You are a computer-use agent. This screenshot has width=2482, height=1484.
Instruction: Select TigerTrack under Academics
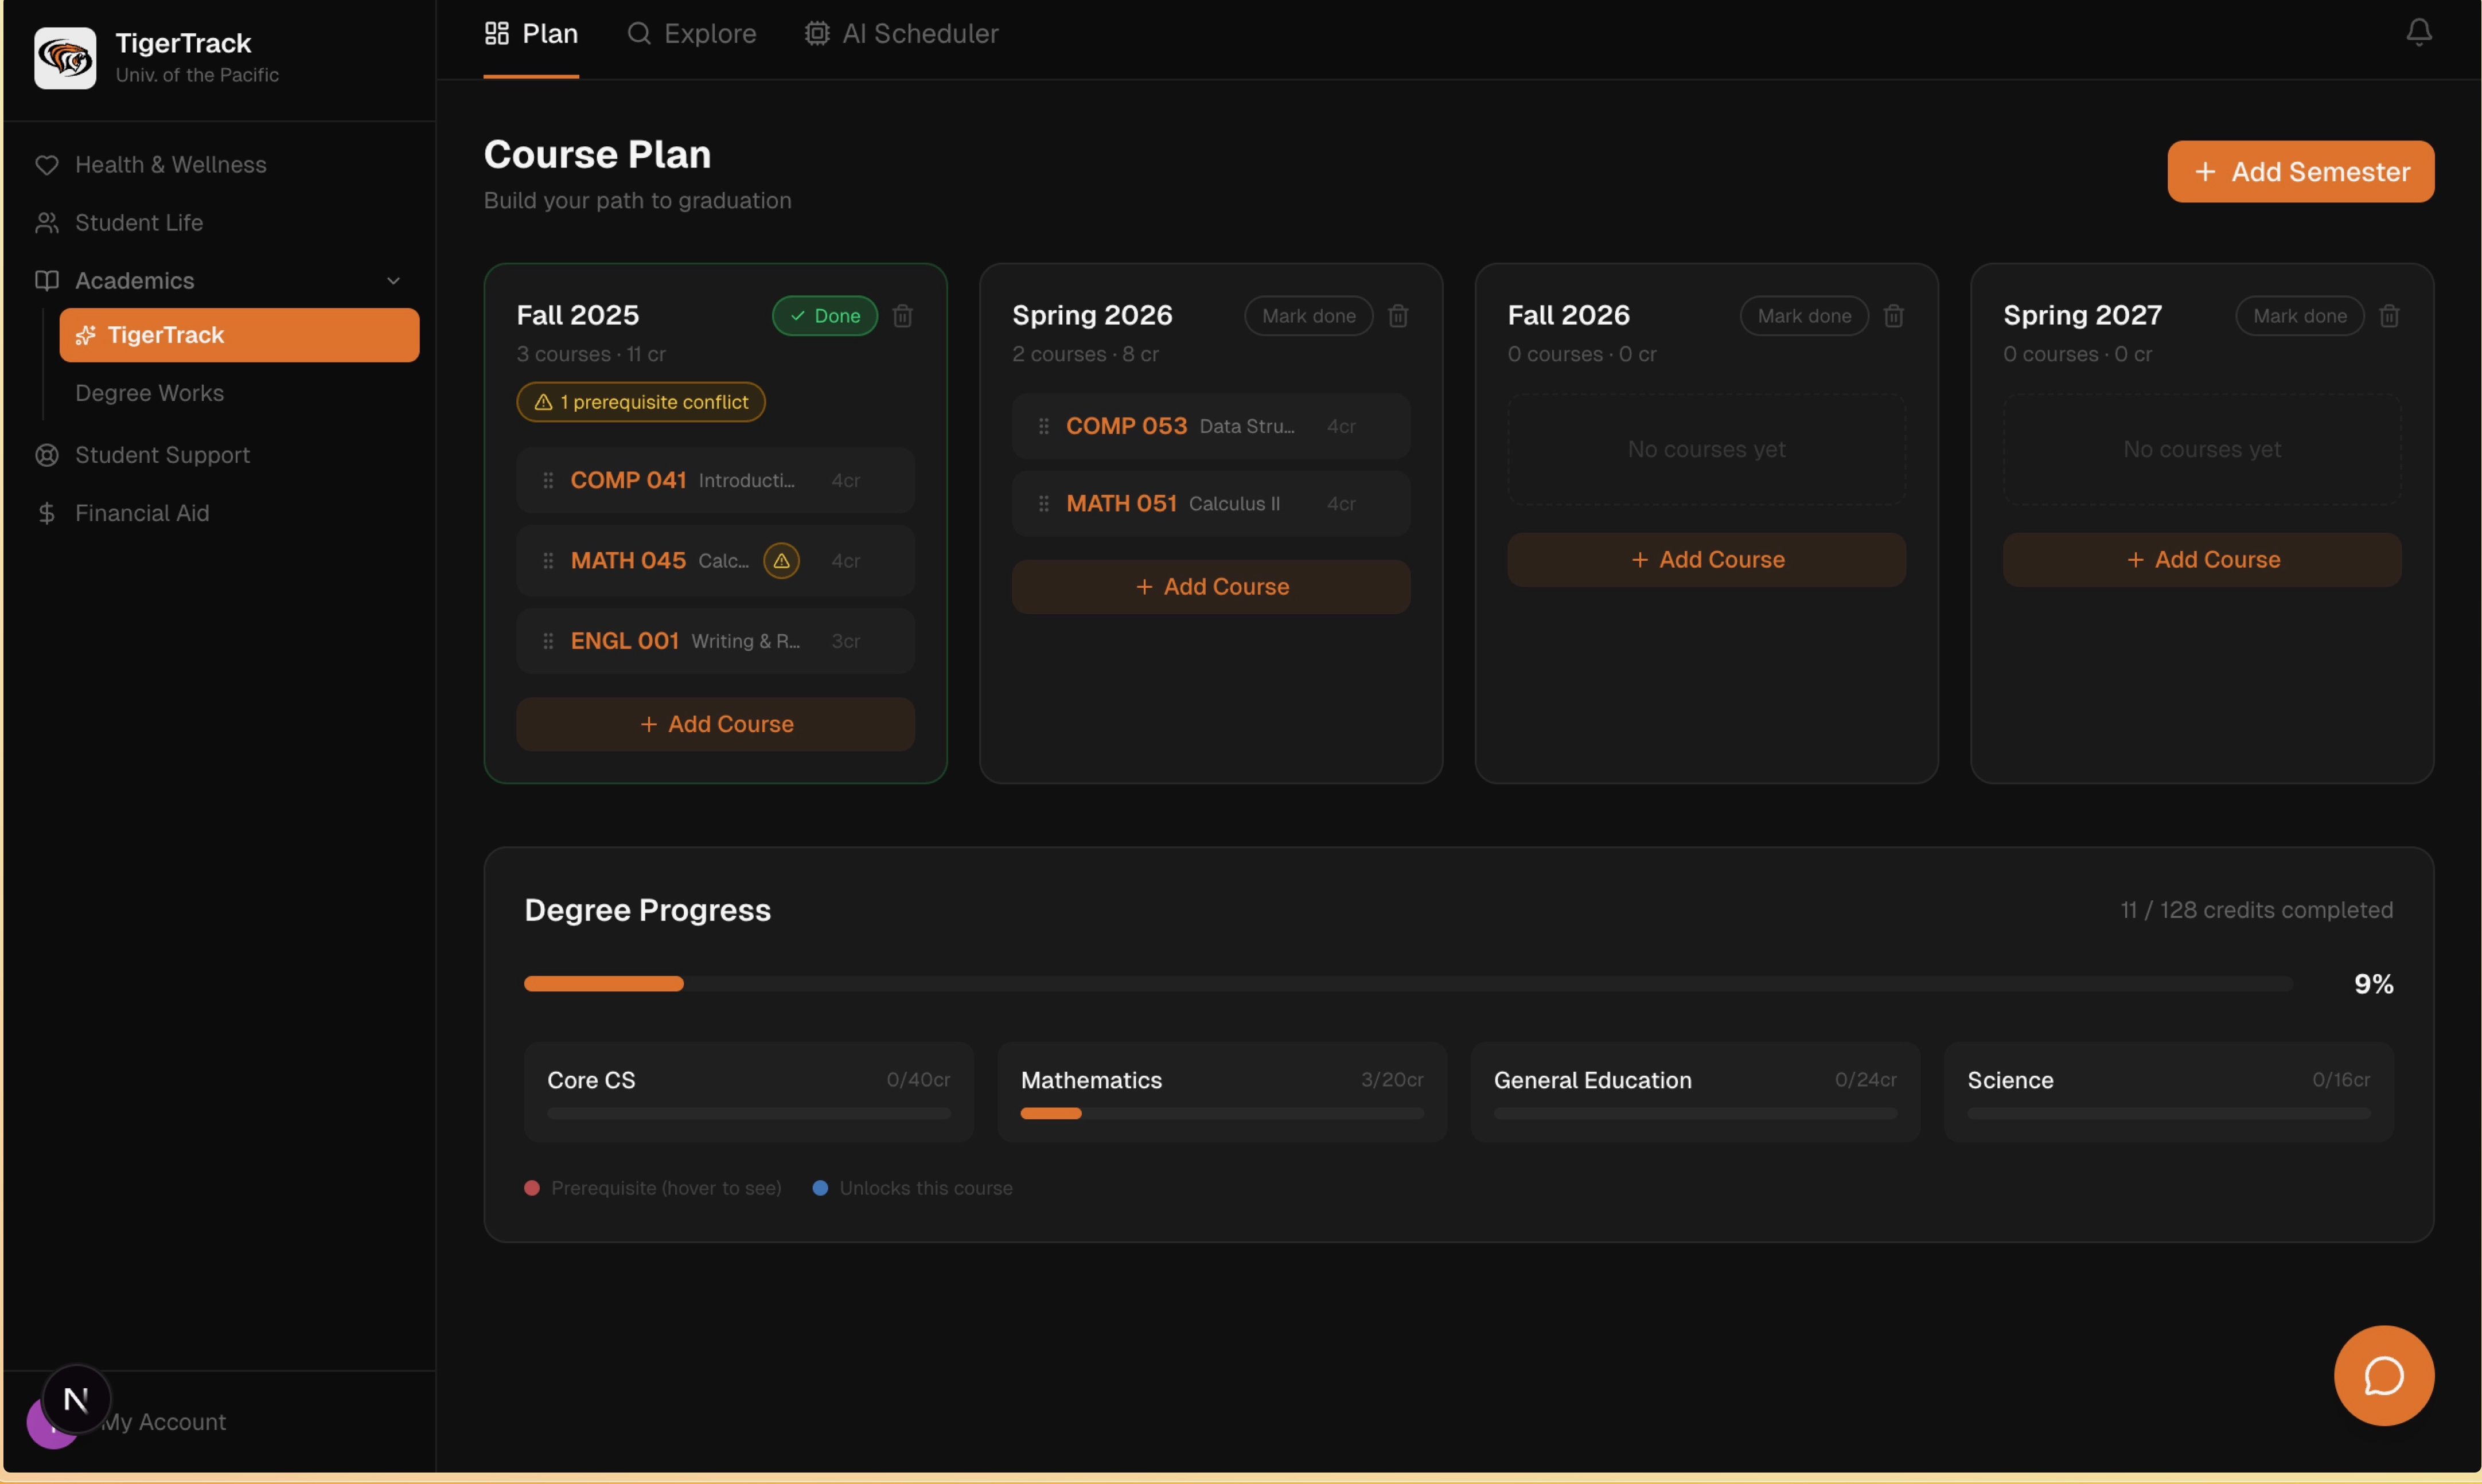(239, 335)
